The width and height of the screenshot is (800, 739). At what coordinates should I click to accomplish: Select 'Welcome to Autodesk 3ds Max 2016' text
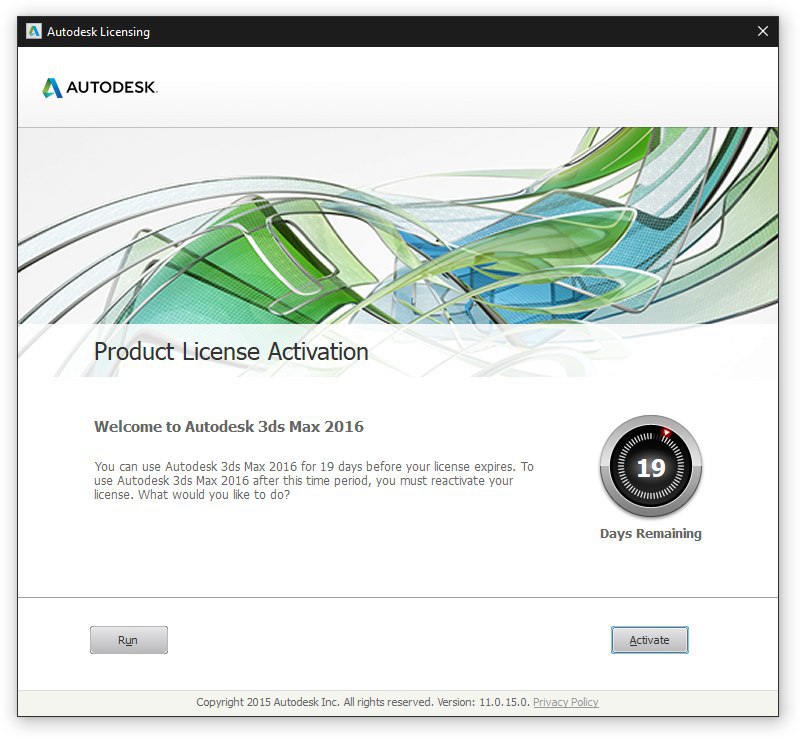(x=229, y=427)
